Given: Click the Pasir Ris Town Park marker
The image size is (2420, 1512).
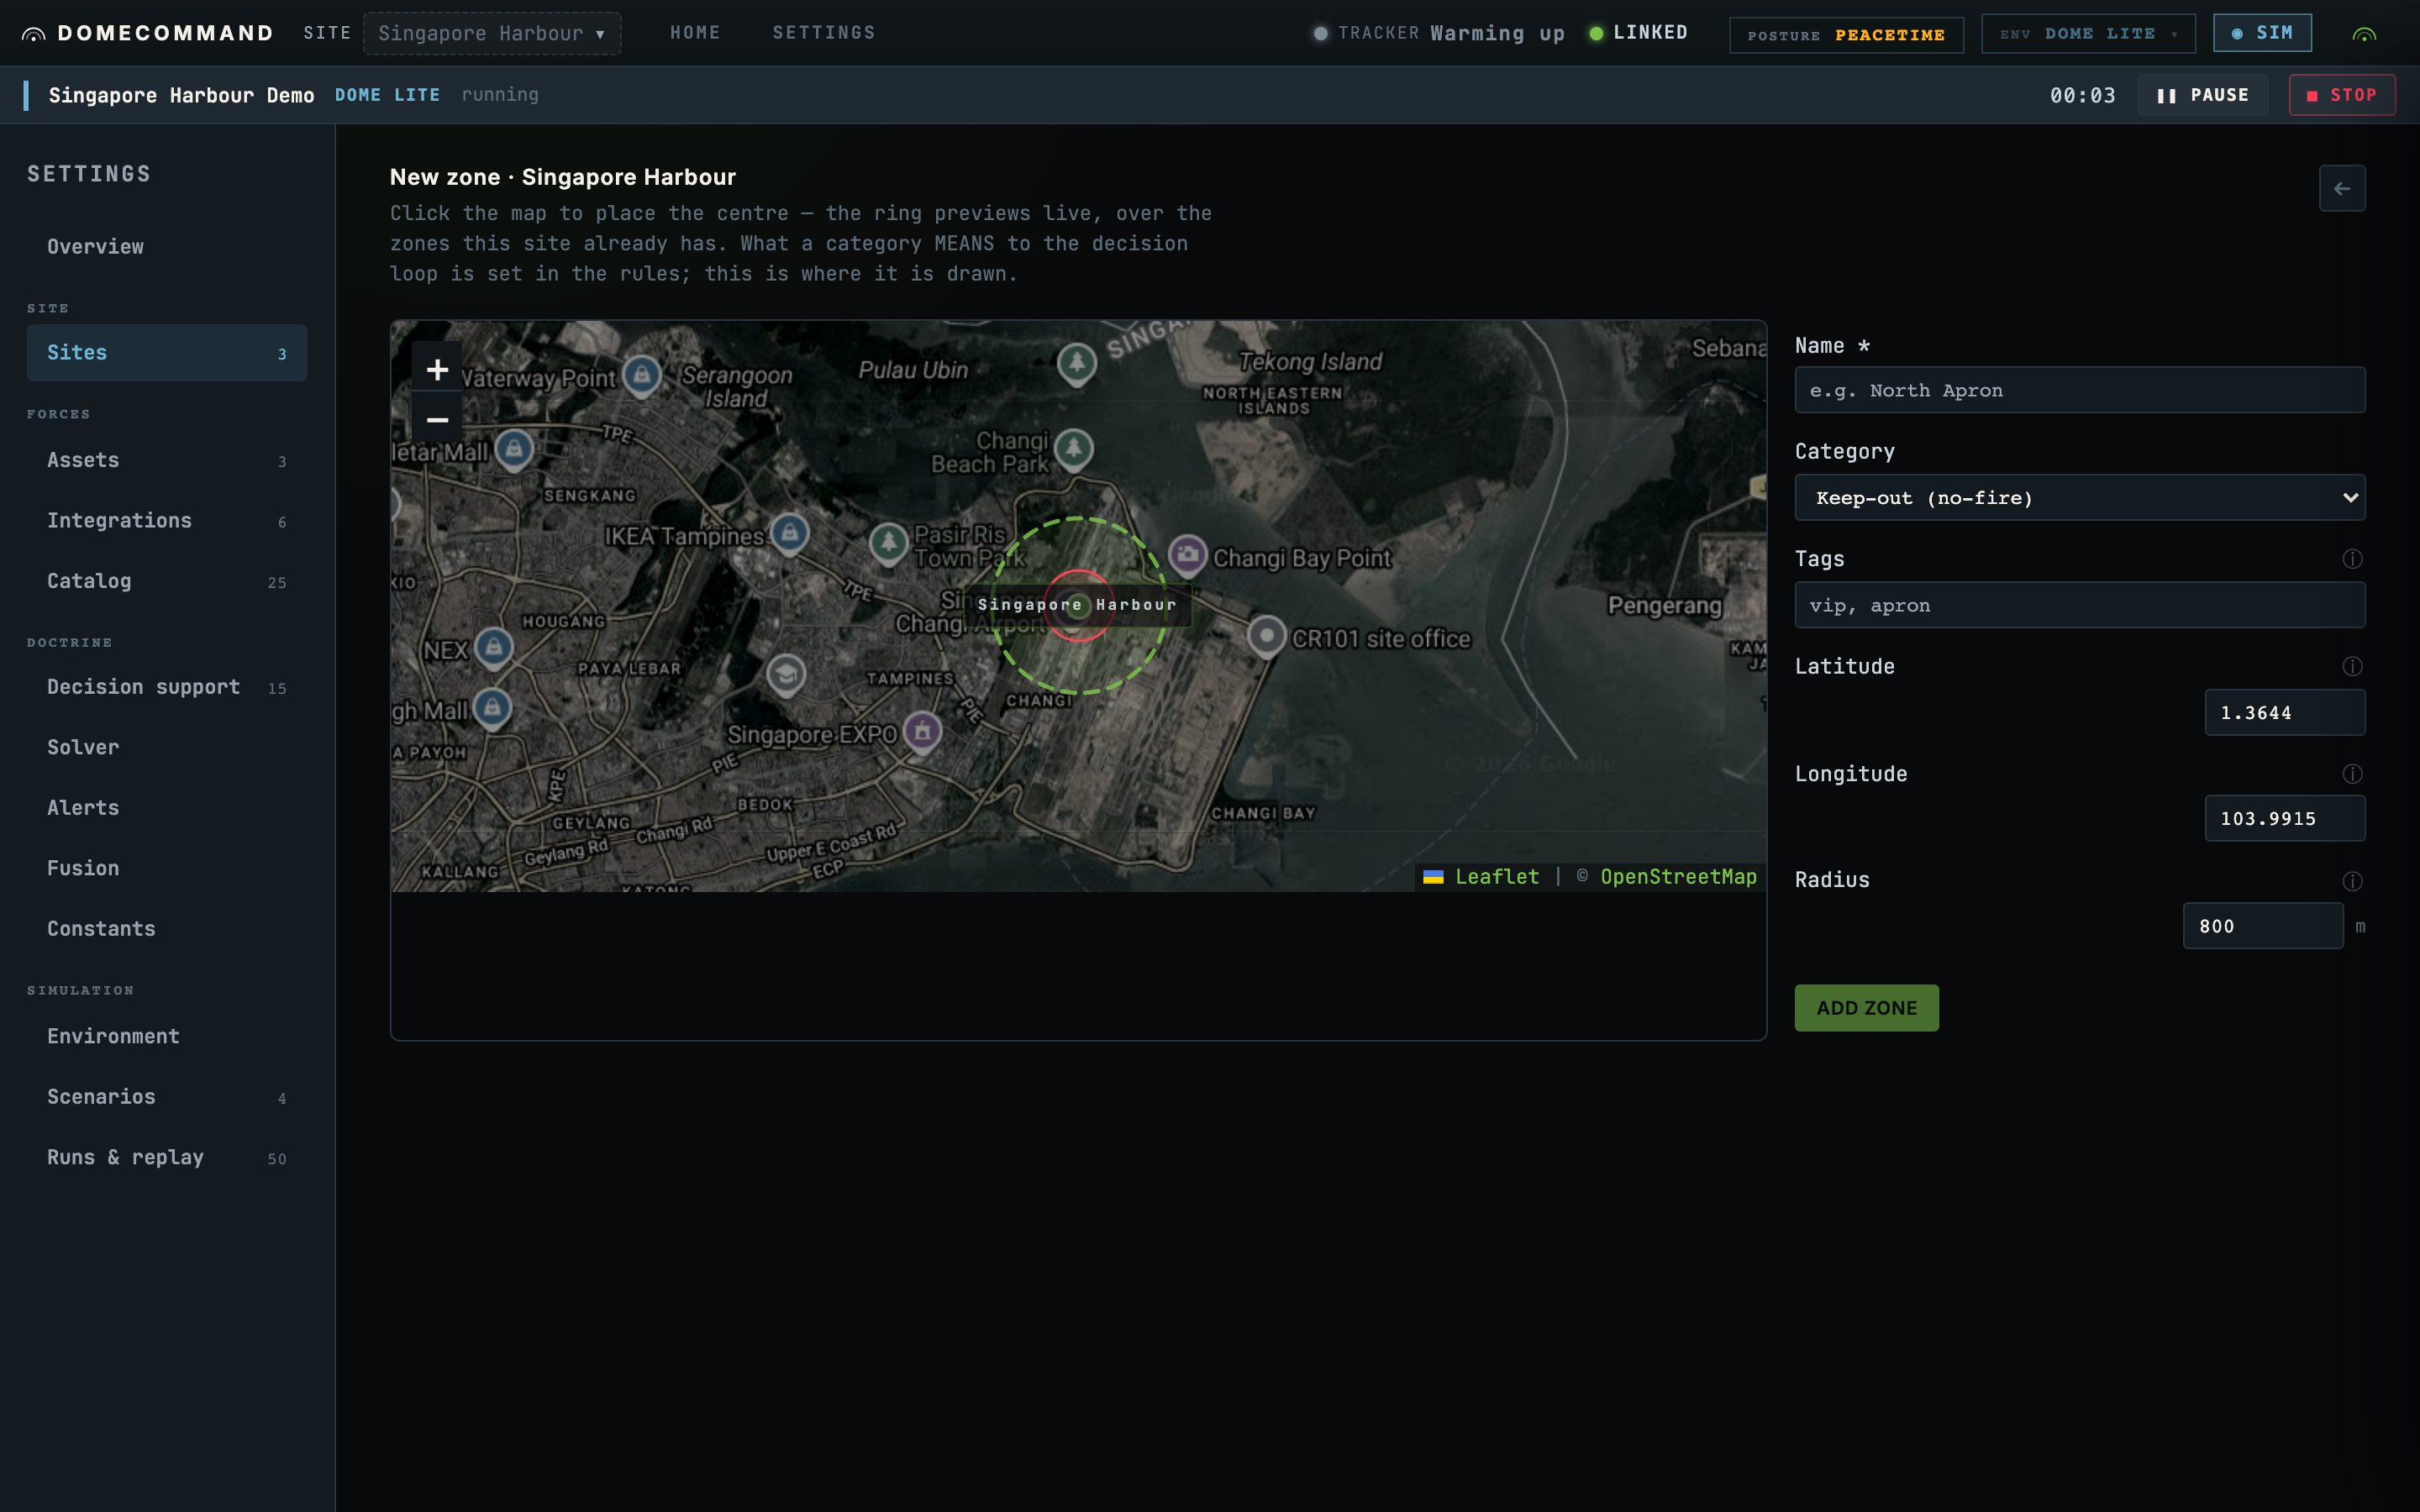Looking at the screenshot, I should pos(888,543).
